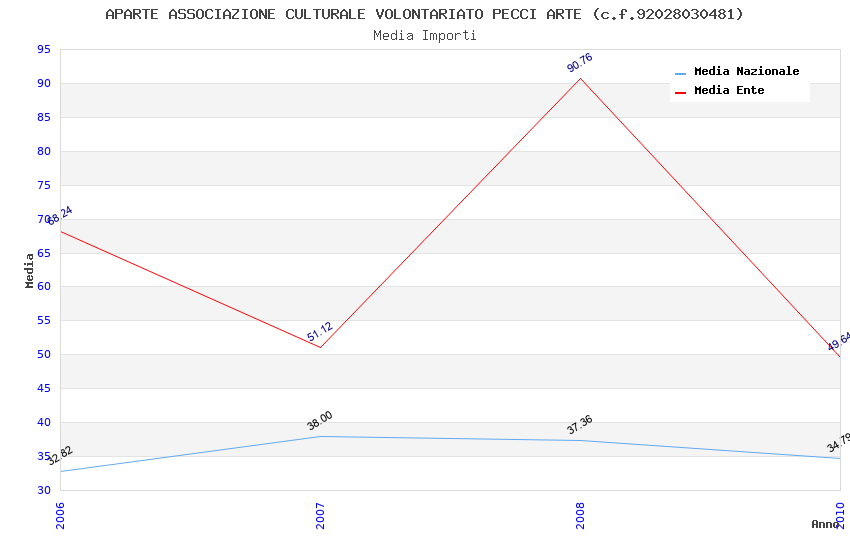The width and height of the screenshot is (850, 550).
Task: Click y-axis value 40
Action: click(x=44, y=422)
